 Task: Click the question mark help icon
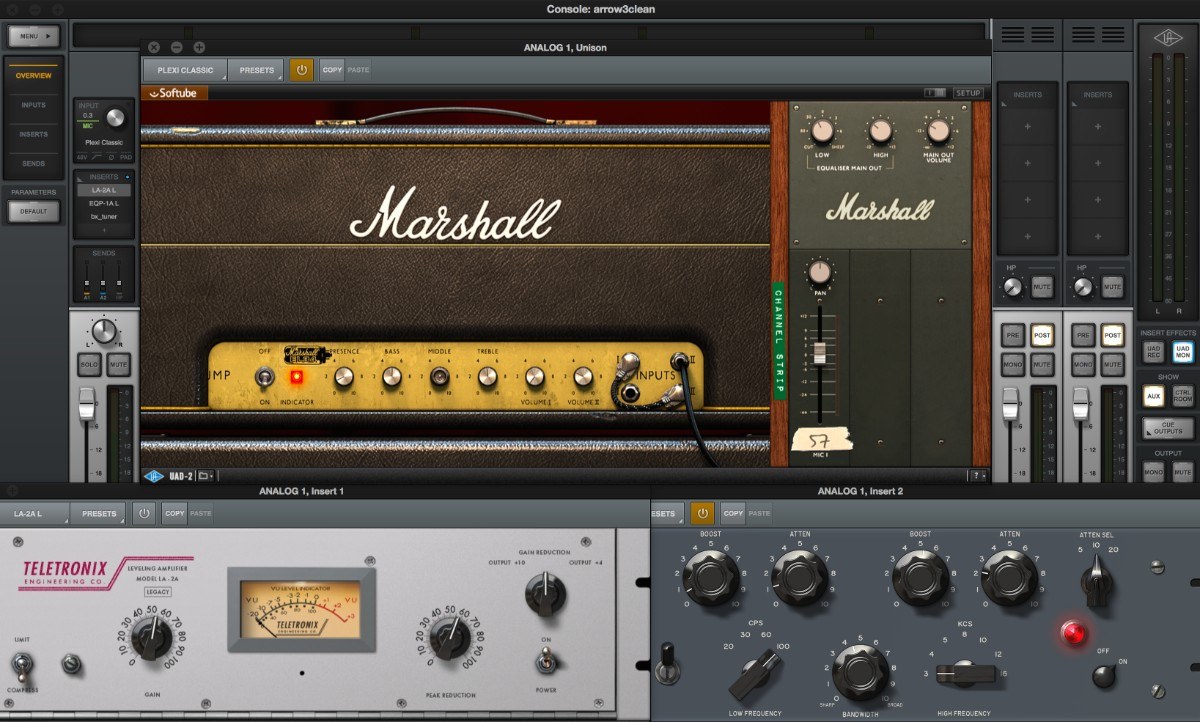point(976,476)
